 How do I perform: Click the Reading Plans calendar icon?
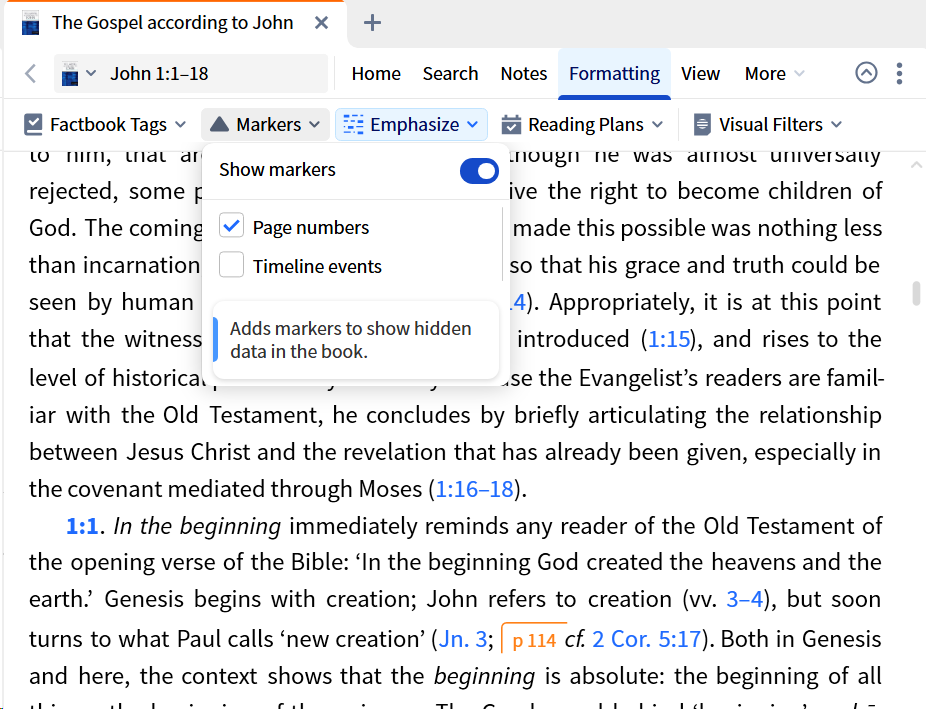point(511,125)
